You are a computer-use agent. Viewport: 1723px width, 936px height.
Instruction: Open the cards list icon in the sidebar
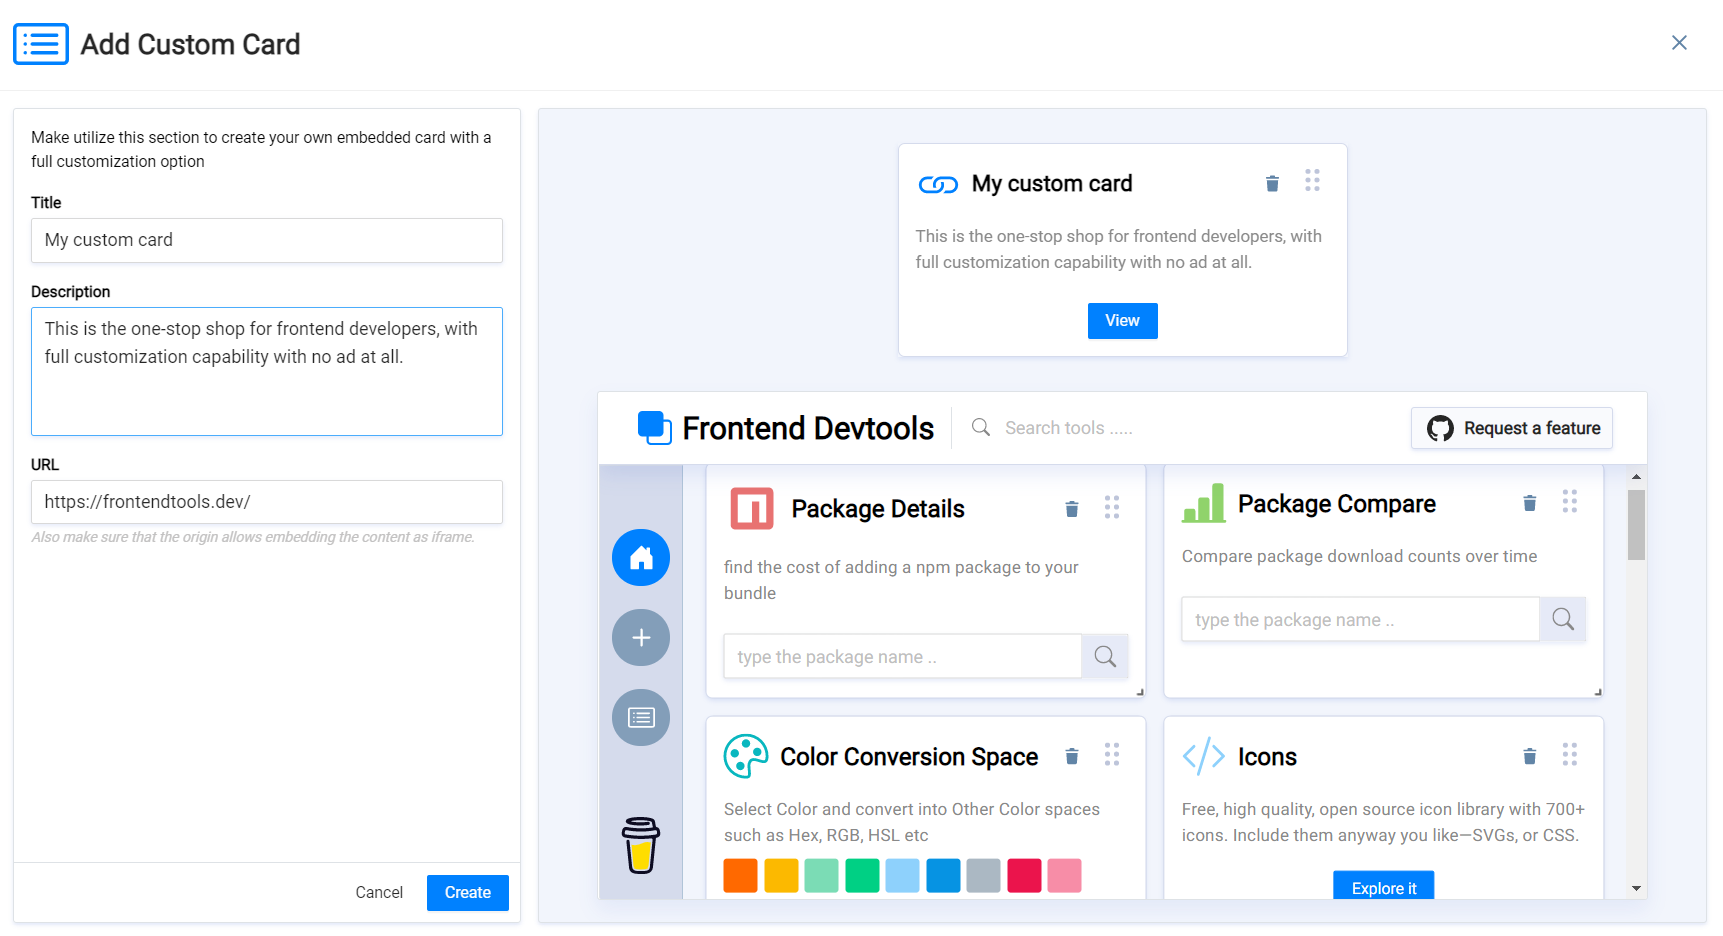click(641, 717)
